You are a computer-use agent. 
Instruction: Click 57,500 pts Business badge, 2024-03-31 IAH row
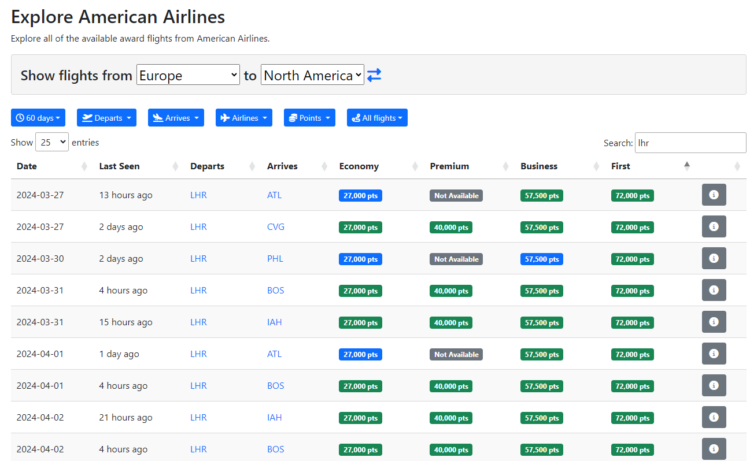click(541, 323)
